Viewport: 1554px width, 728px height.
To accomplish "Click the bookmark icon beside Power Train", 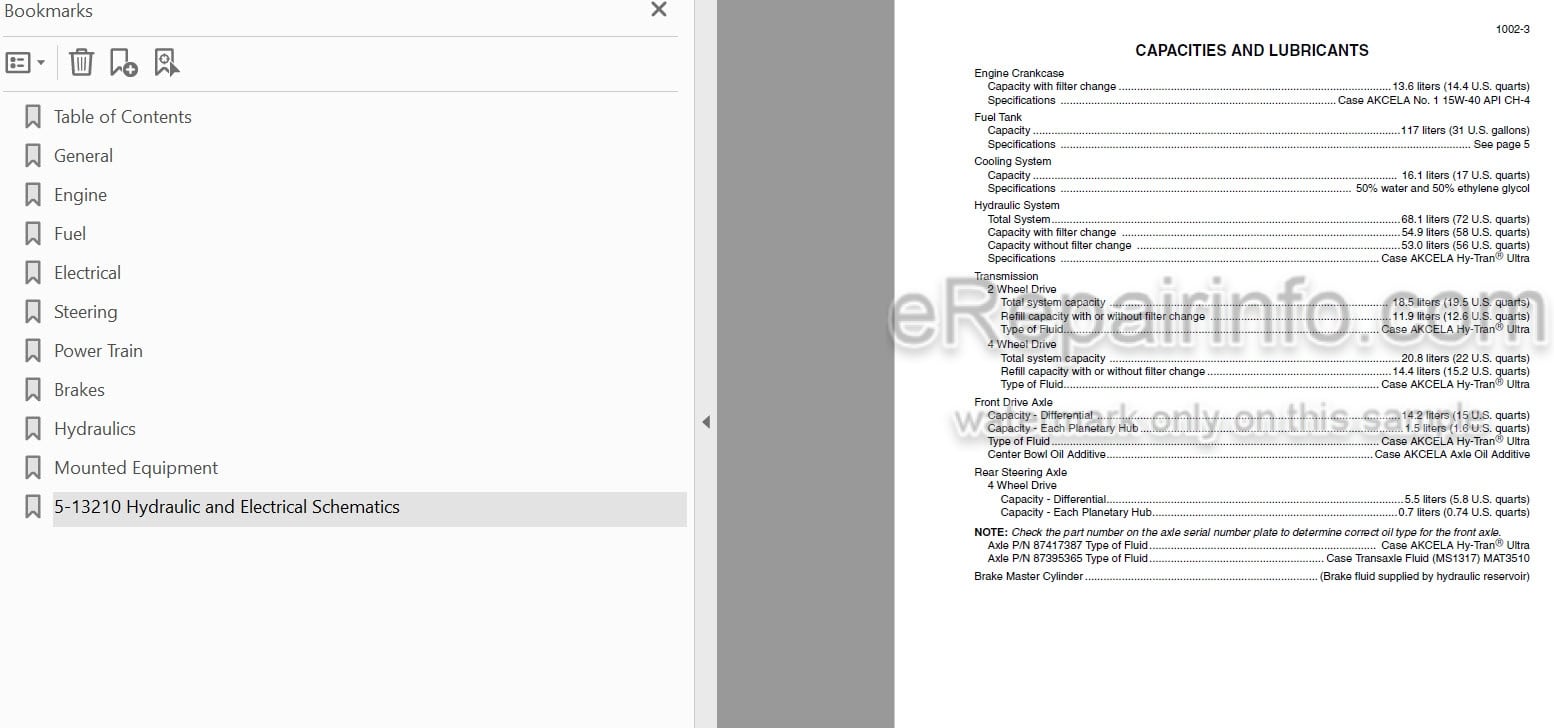I will pyautogui.click(x=32, y=351).
